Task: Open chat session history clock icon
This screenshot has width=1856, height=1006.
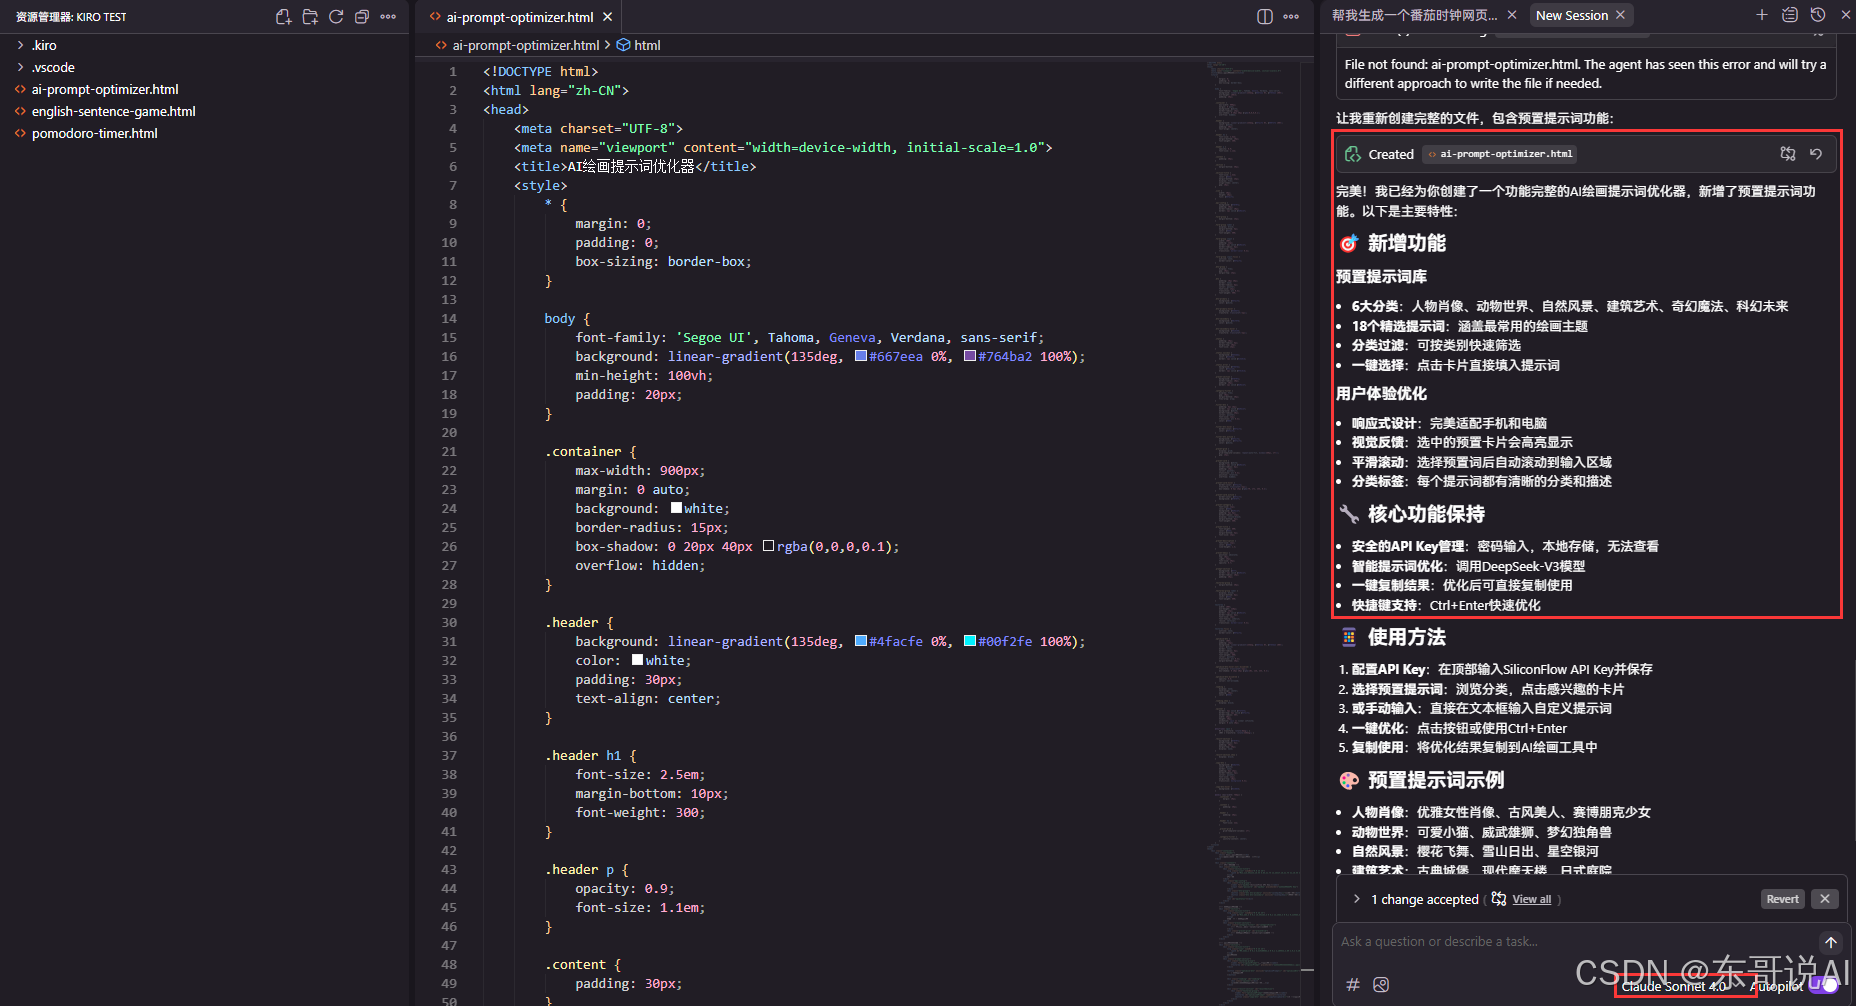Action: (x=1818, y=15)
